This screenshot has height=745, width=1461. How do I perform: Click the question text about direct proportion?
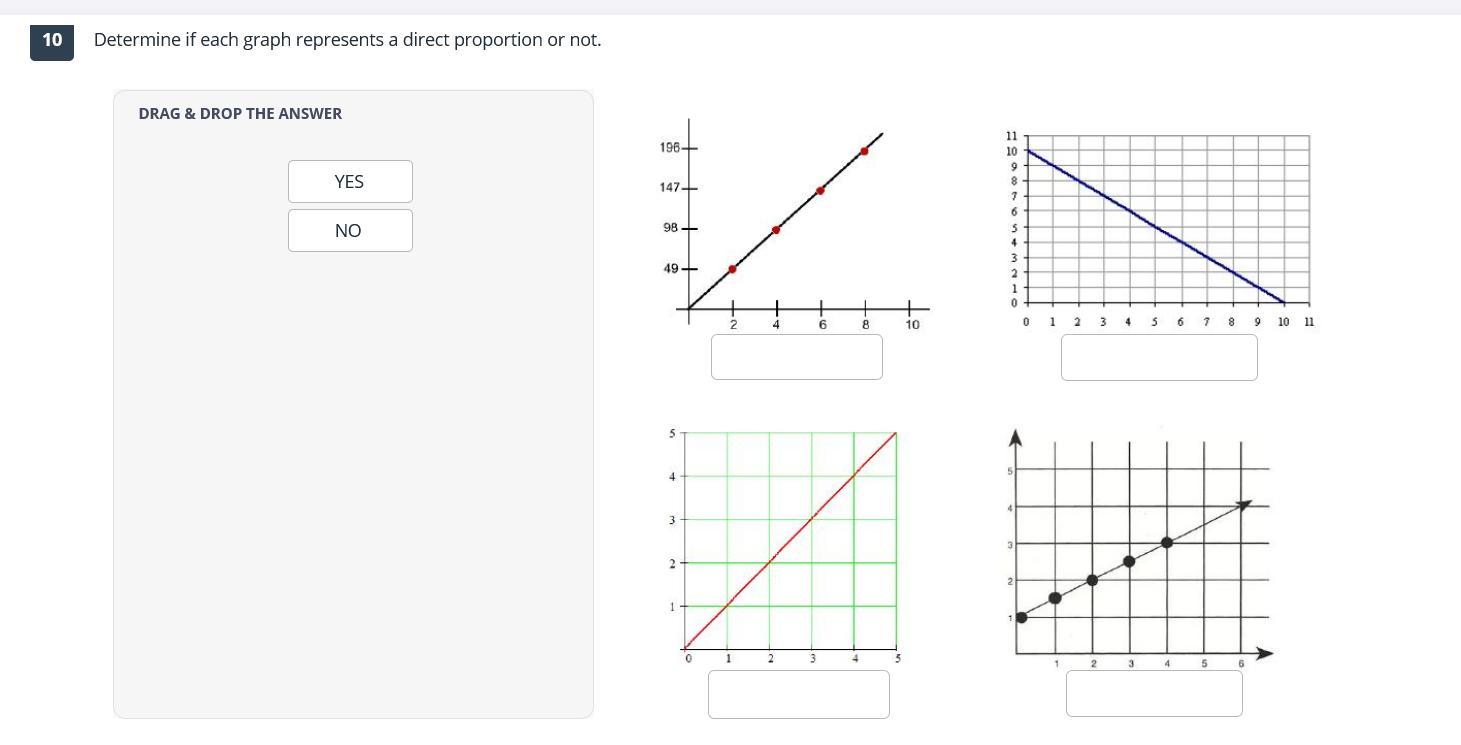pyautogui.click(x=347, y=40)
